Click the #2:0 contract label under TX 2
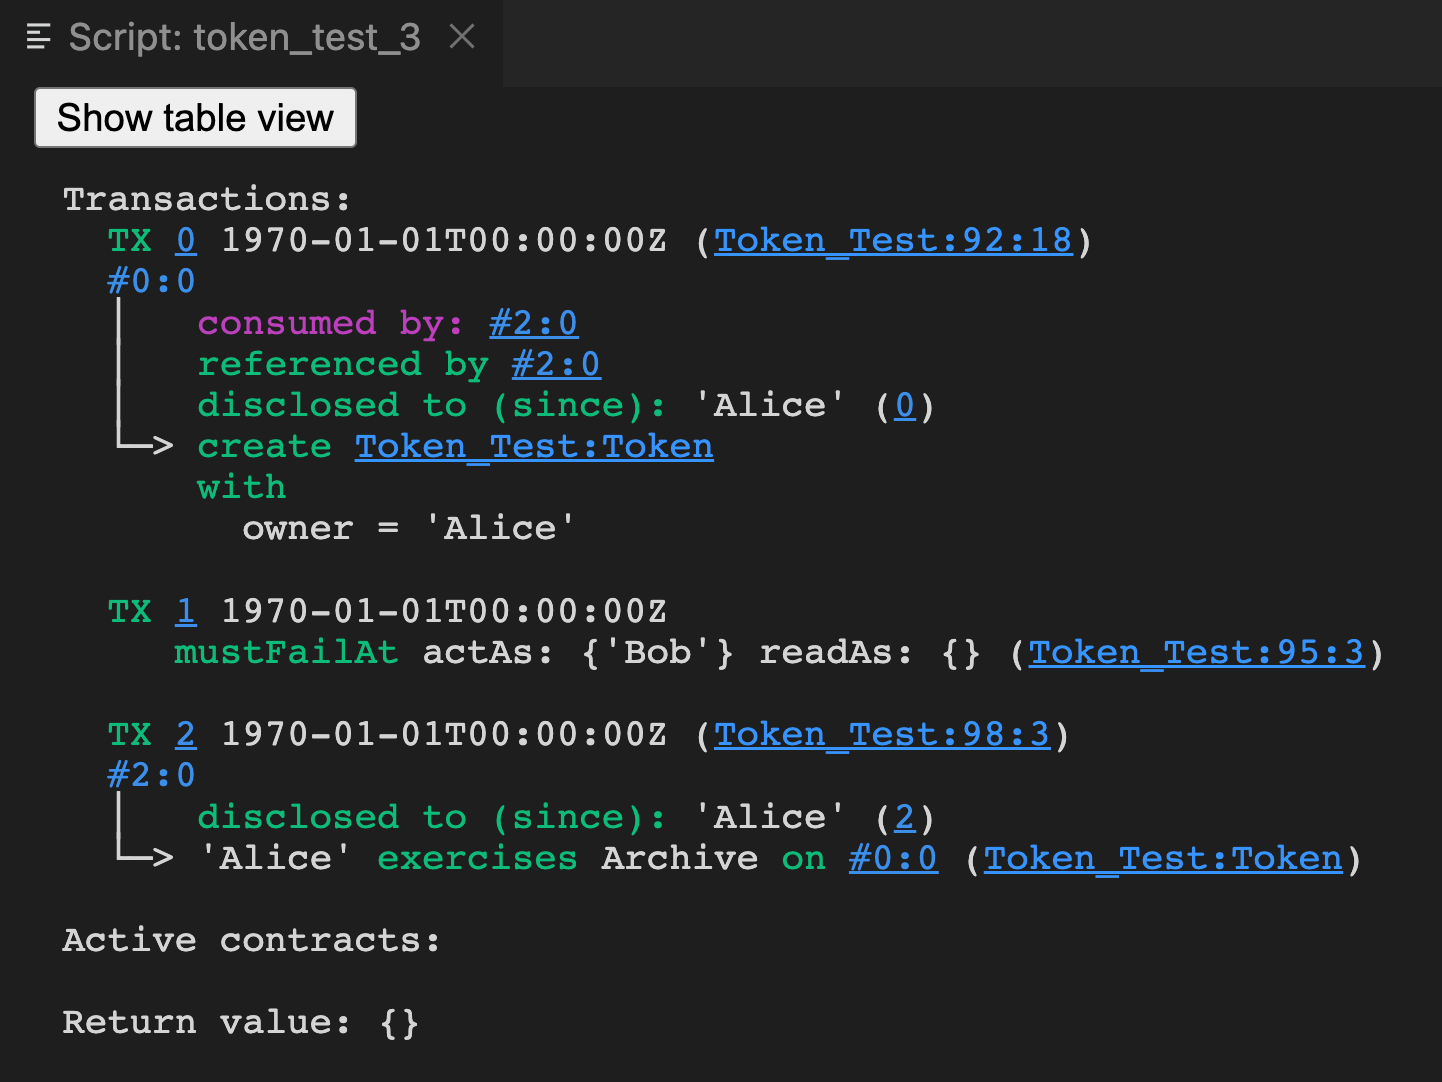 tap(151, 775)
